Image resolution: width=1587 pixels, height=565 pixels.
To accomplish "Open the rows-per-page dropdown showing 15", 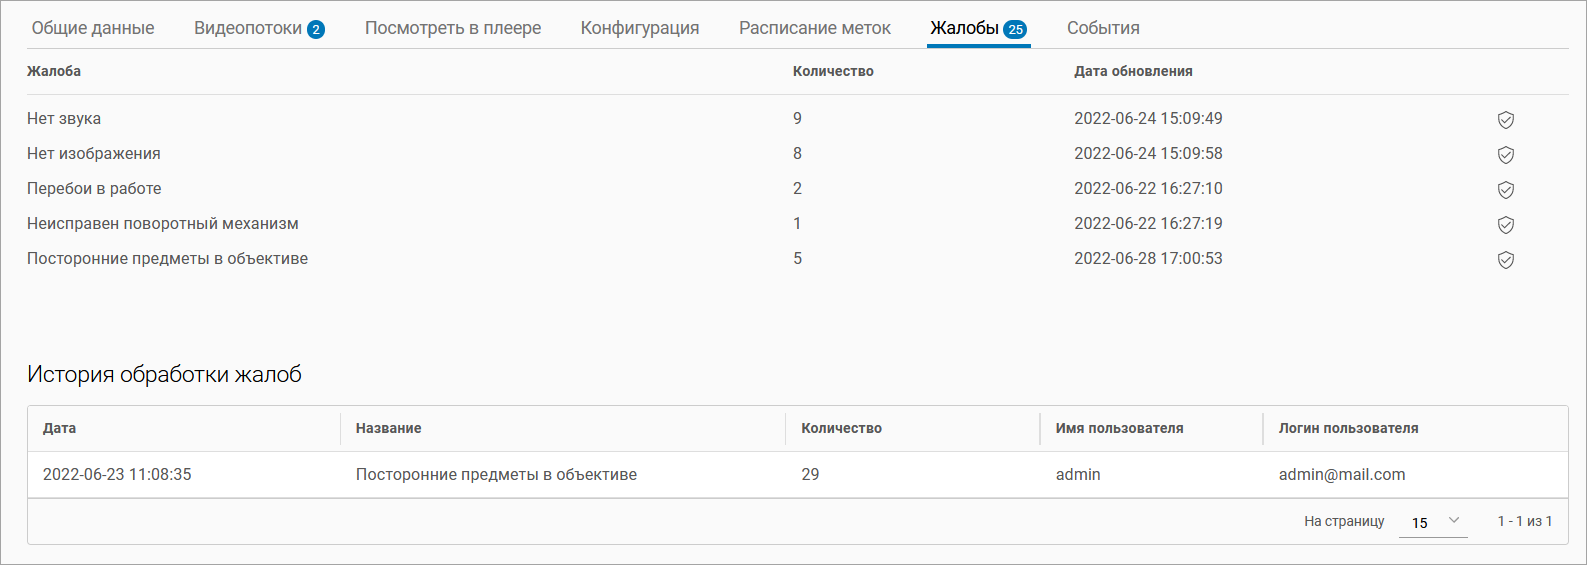I will pos(1433,522).
